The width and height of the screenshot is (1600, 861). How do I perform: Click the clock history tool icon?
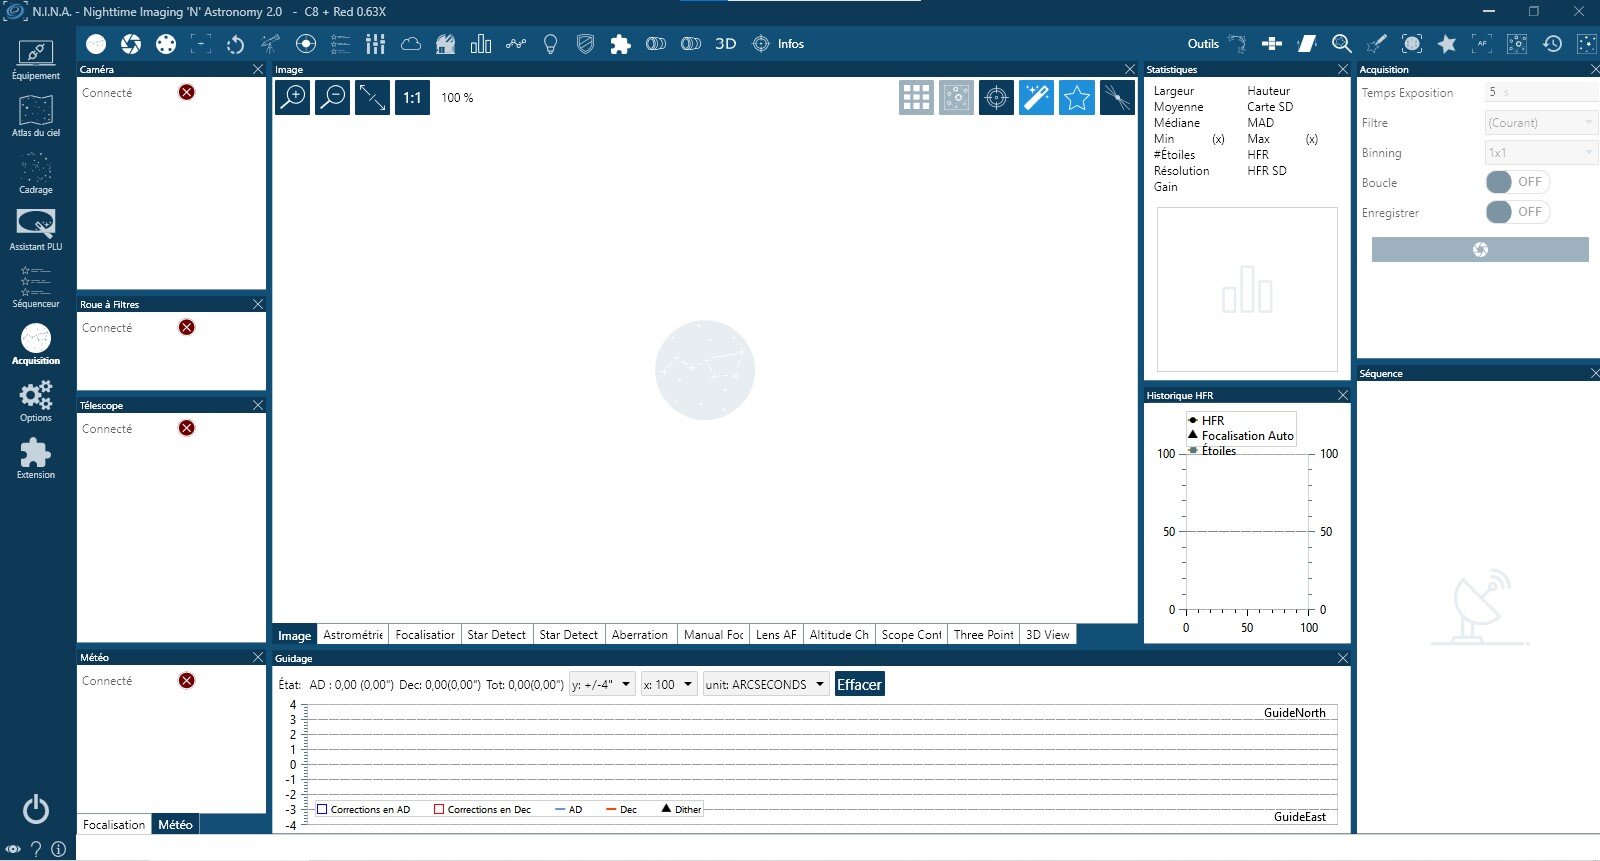tap(1552, 44)
